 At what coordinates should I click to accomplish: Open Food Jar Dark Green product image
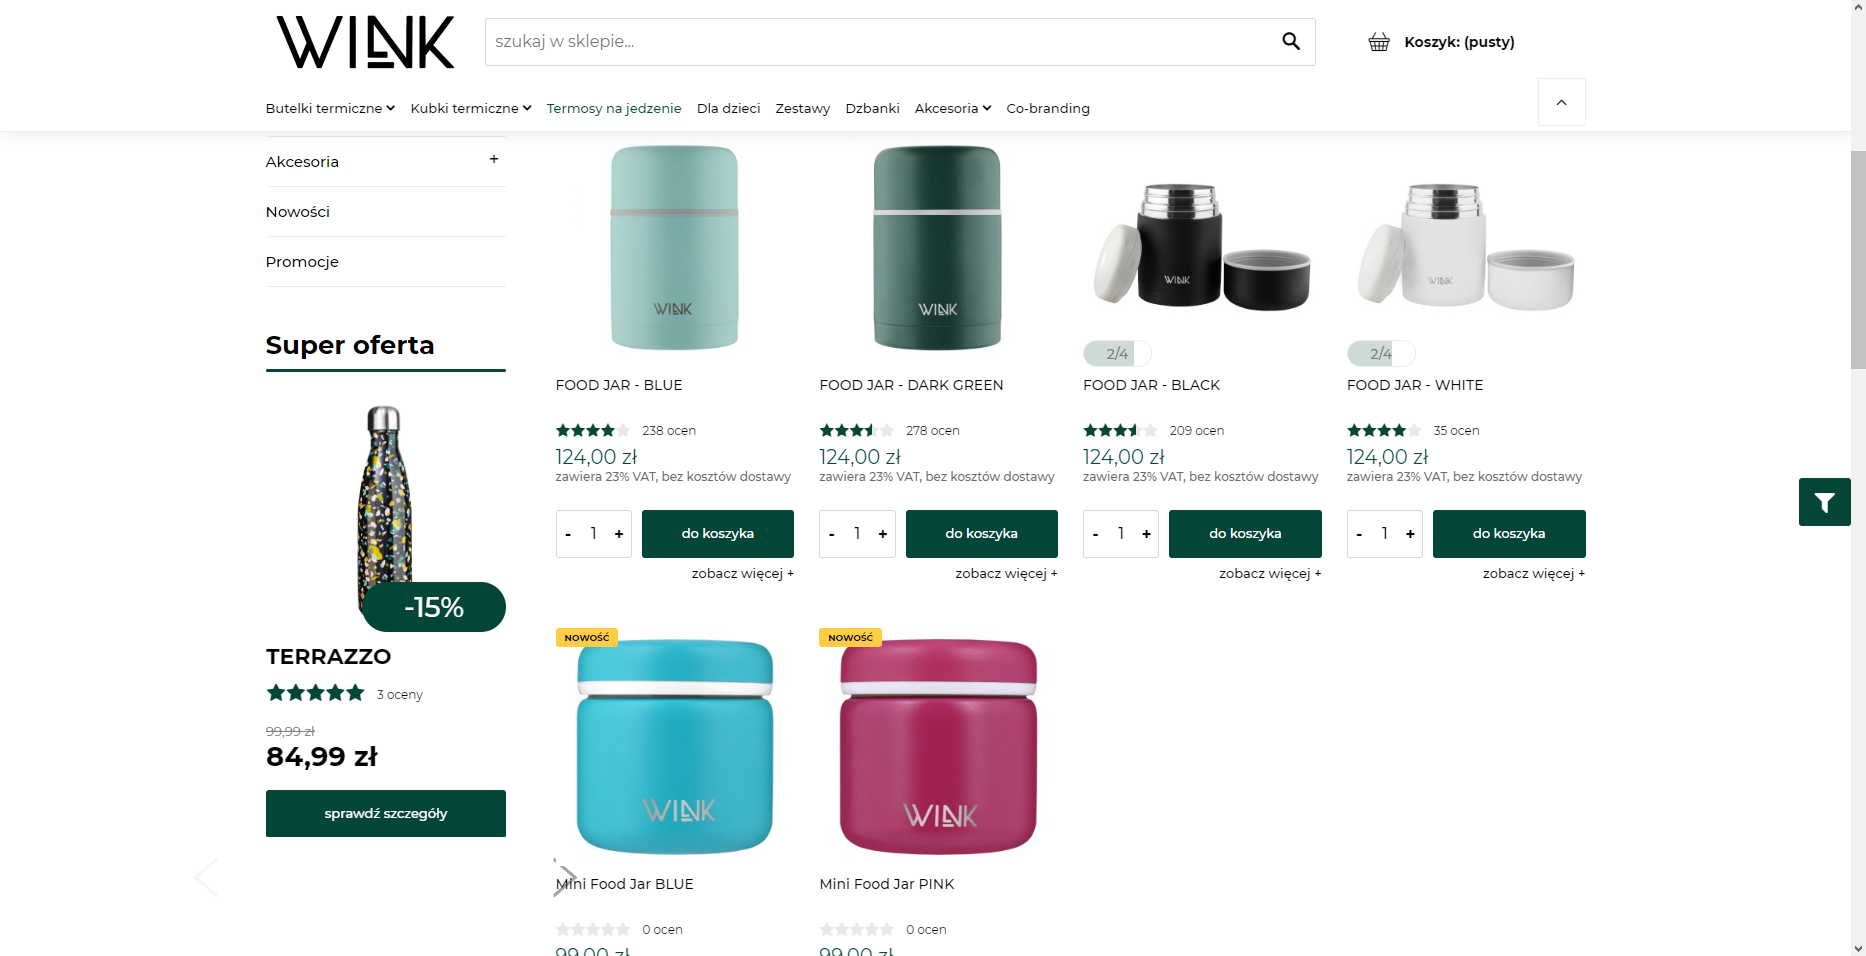point(938,248)
